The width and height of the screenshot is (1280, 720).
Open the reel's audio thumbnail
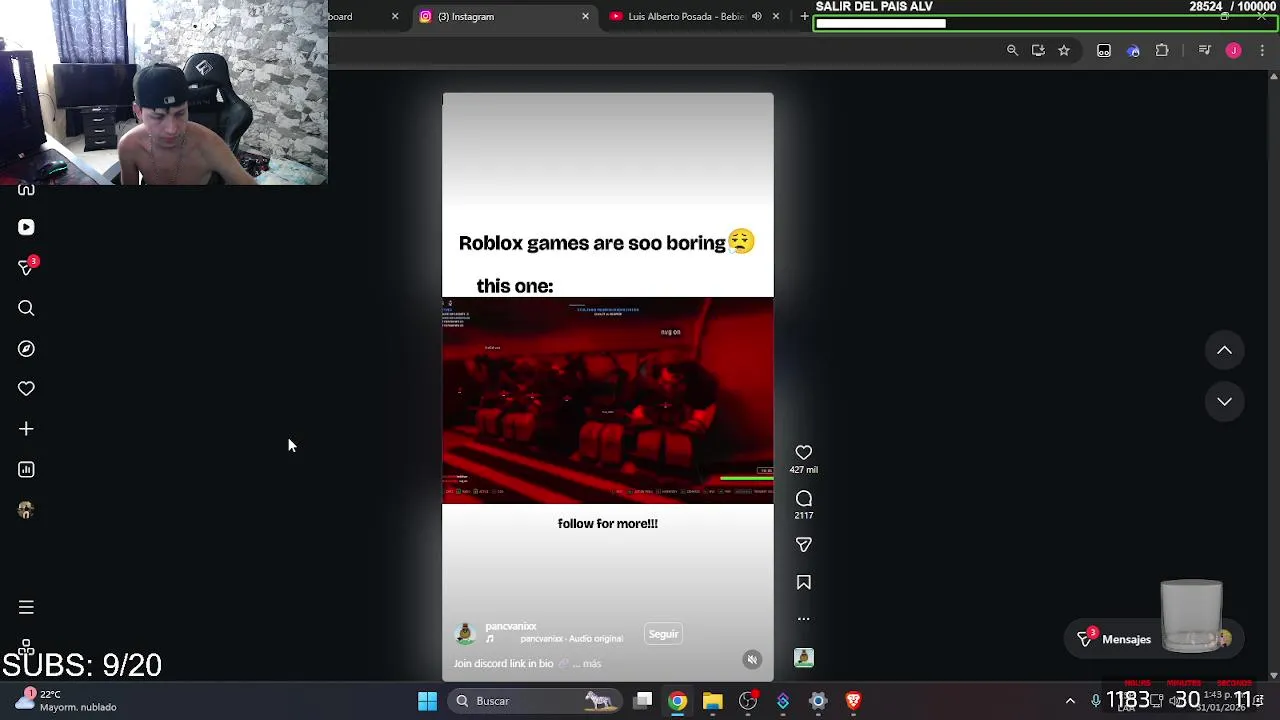coord(803,657)
